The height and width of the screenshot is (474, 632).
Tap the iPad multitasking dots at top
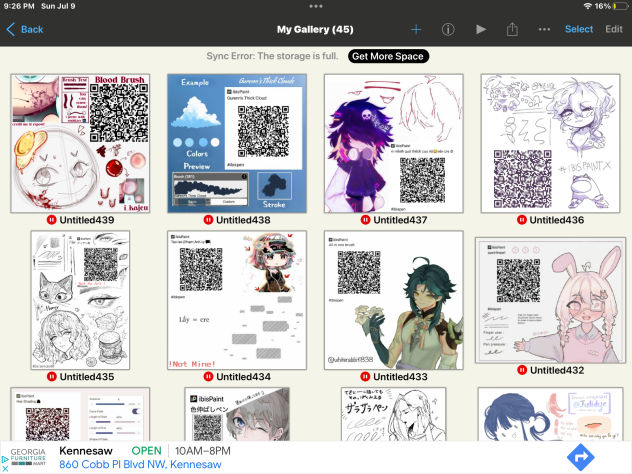click(316, 6)
